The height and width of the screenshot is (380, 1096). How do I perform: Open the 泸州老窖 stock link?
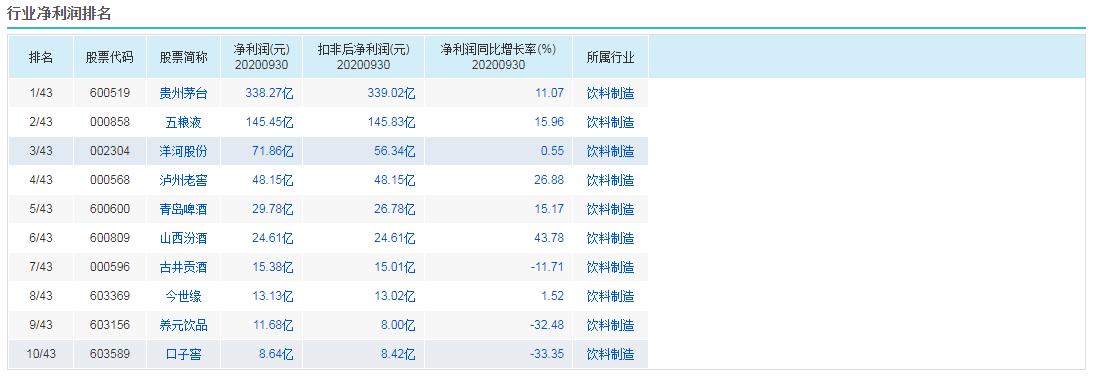click(x=183, y=180)
